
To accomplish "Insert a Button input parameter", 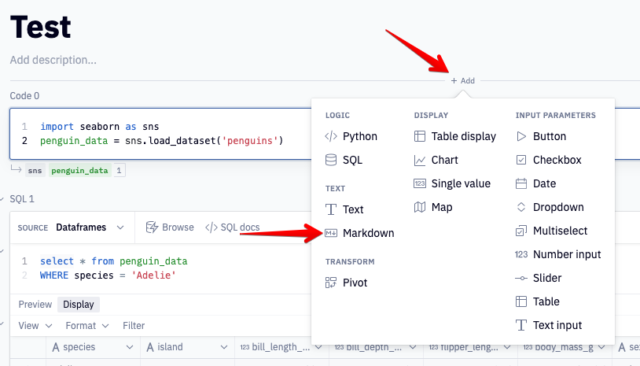I will tap(541, 136).
